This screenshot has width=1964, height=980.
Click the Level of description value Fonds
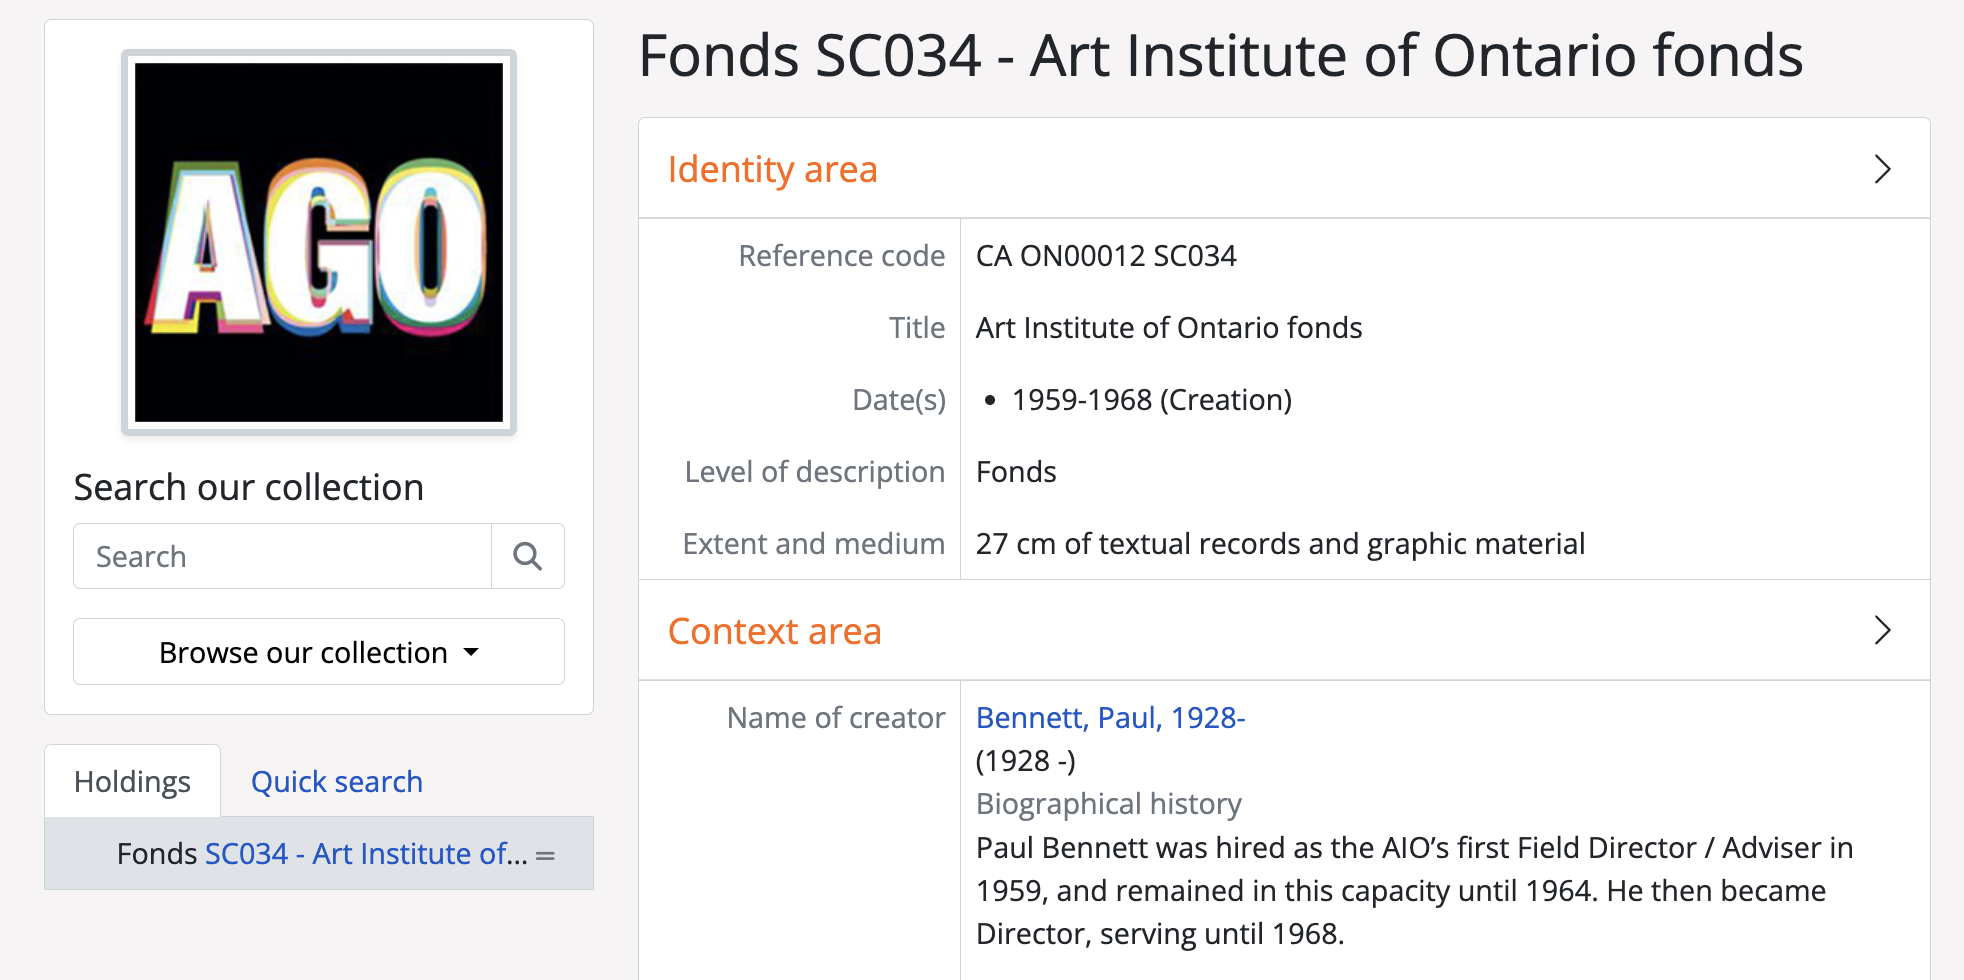tap(1016, 471)
